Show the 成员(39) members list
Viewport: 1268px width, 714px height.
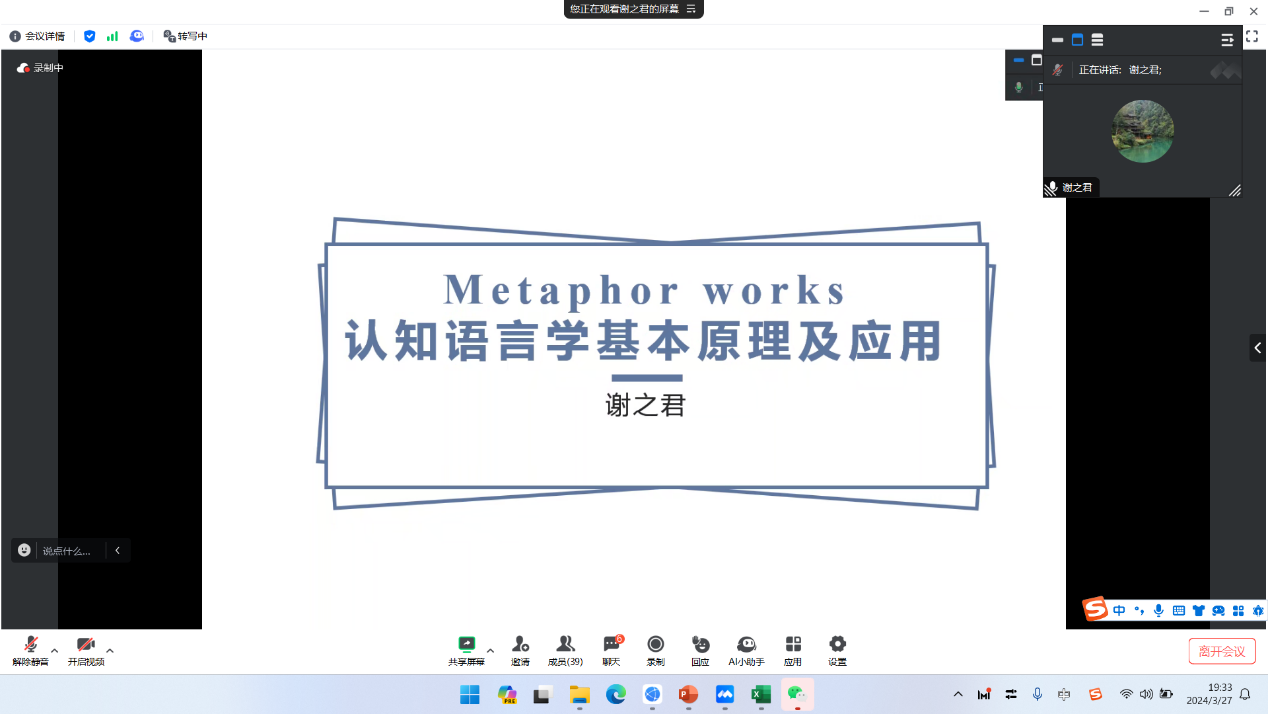coord(565,648)
